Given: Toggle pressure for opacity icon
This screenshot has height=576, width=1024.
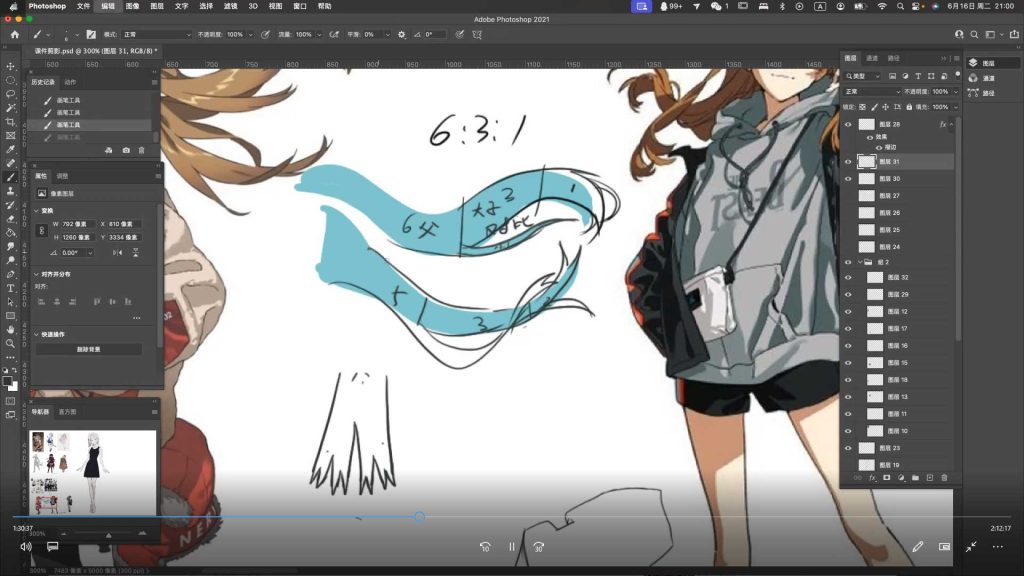Looking at the screenshot, I should (x=265, y=35).
